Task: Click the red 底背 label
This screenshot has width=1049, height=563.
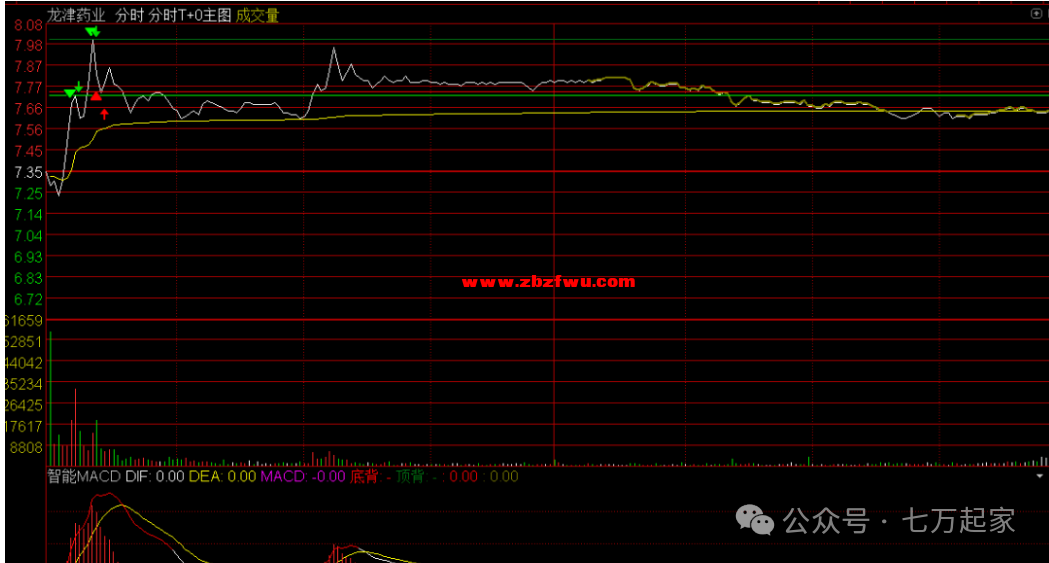Action: [x=365, y=476]
